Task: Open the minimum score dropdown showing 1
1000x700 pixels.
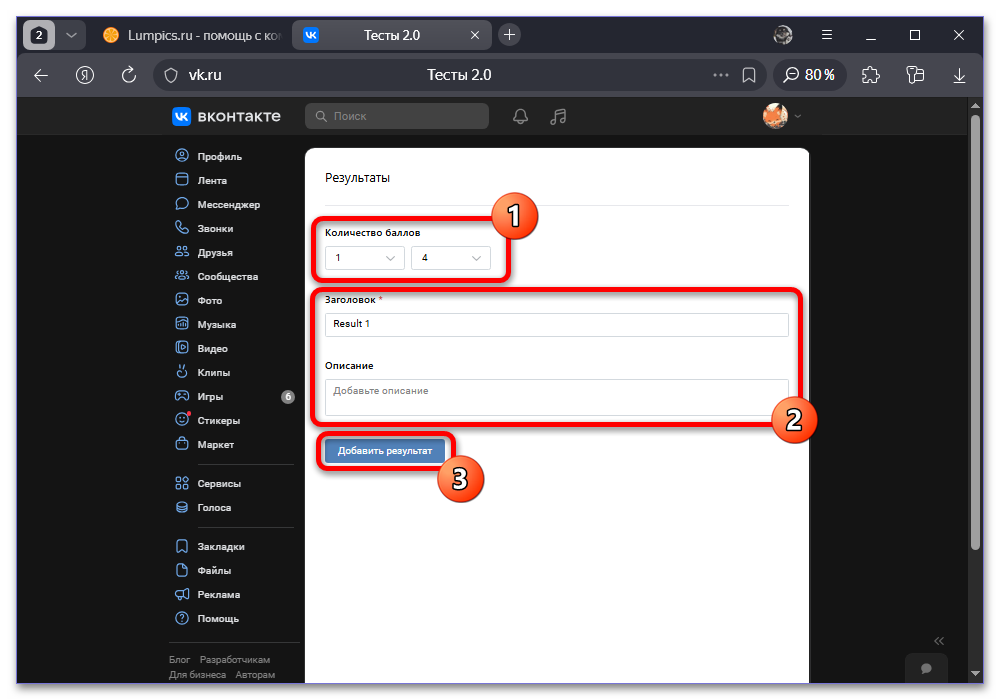Action: (365, 258)
